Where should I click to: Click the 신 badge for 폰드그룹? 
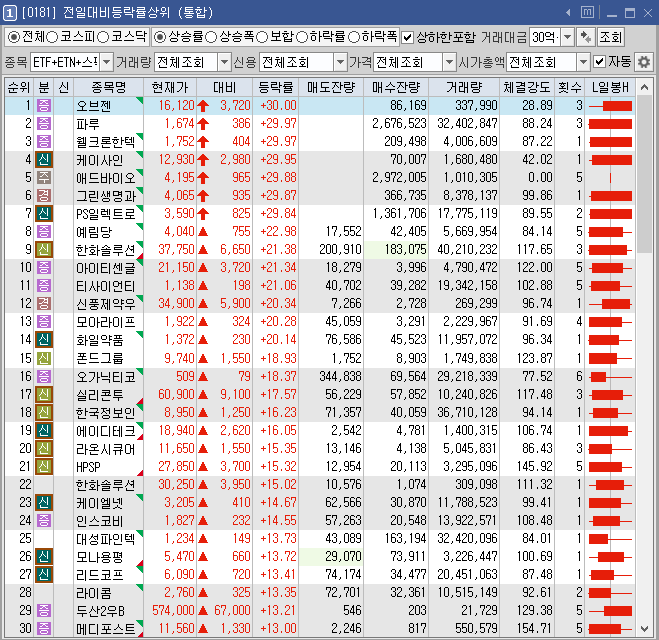click(x=44, y=358)
